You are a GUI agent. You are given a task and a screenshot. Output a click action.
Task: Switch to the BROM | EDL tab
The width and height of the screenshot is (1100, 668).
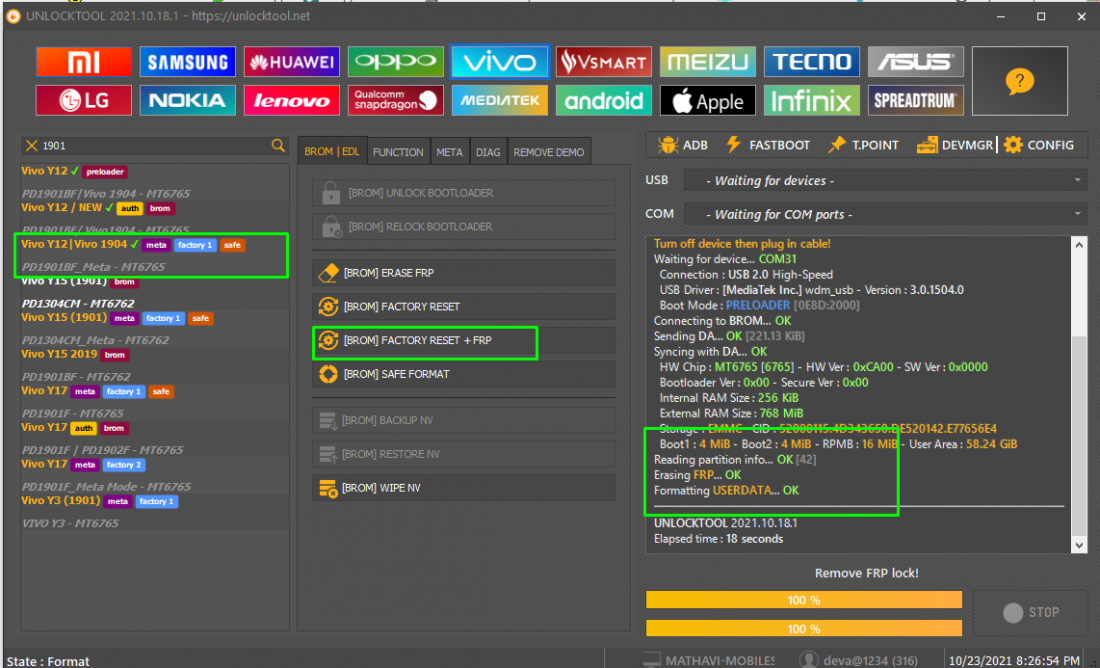[x=332, y=152]
